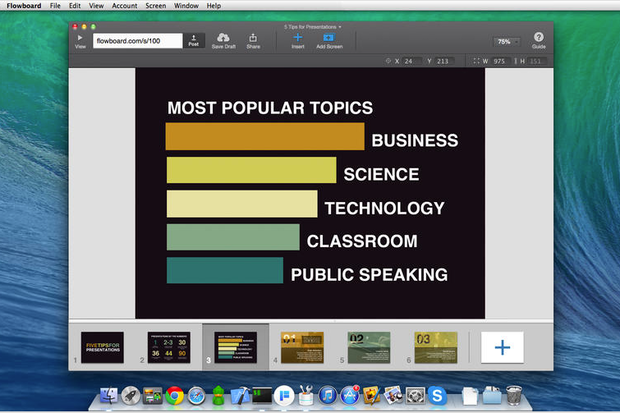620x413 pixels.
Task: Open Terminal from the Dock
Action: 262,396
